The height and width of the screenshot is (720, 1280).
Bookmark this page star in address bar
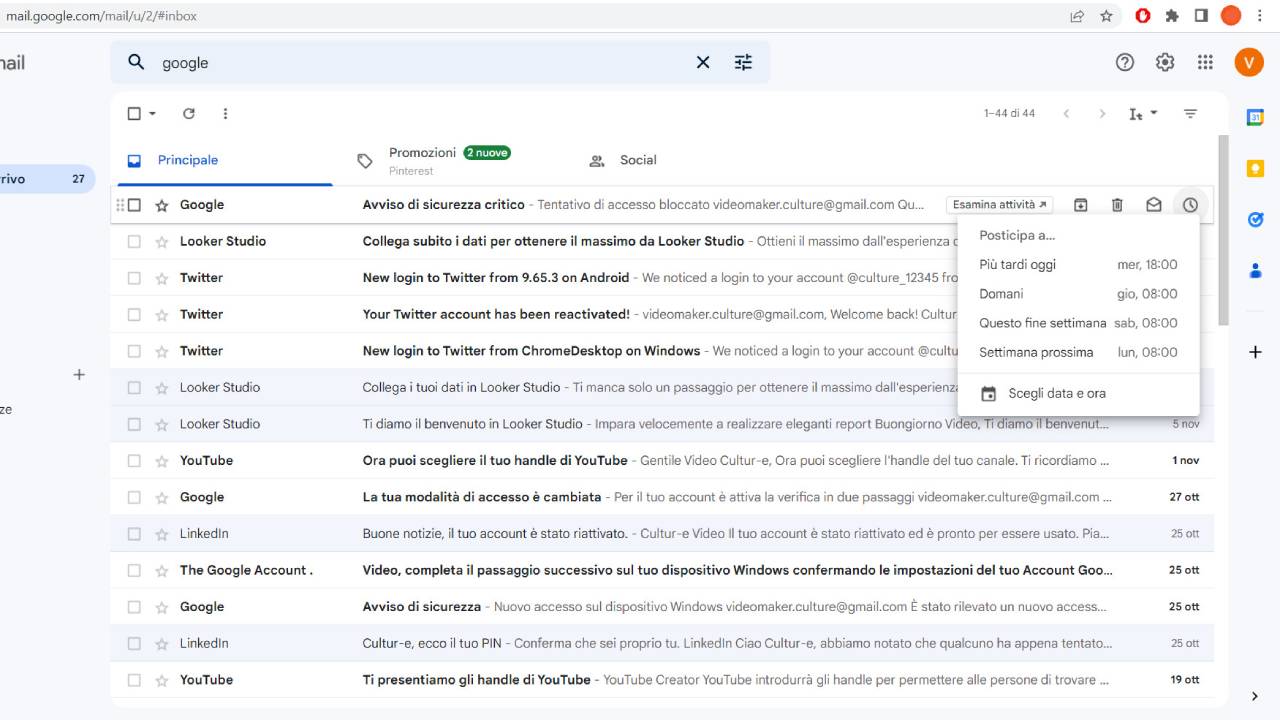coord(1106,16)
